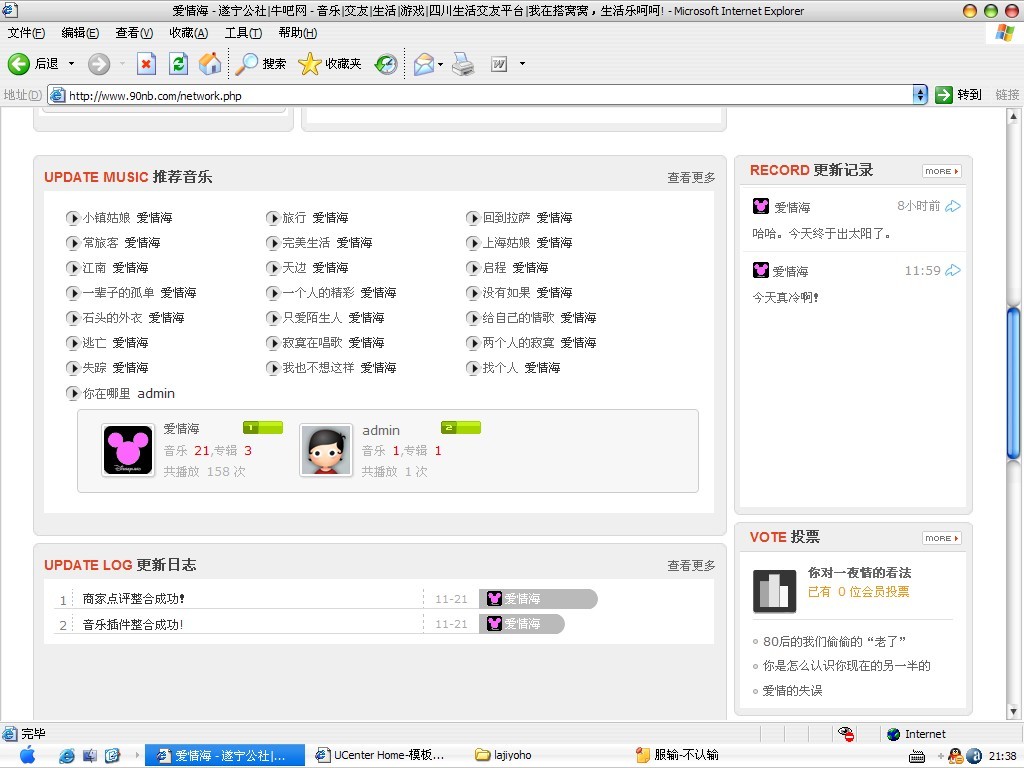Click scrollbar down arrow at the bottom
1024x768 pixels.
1014,712
